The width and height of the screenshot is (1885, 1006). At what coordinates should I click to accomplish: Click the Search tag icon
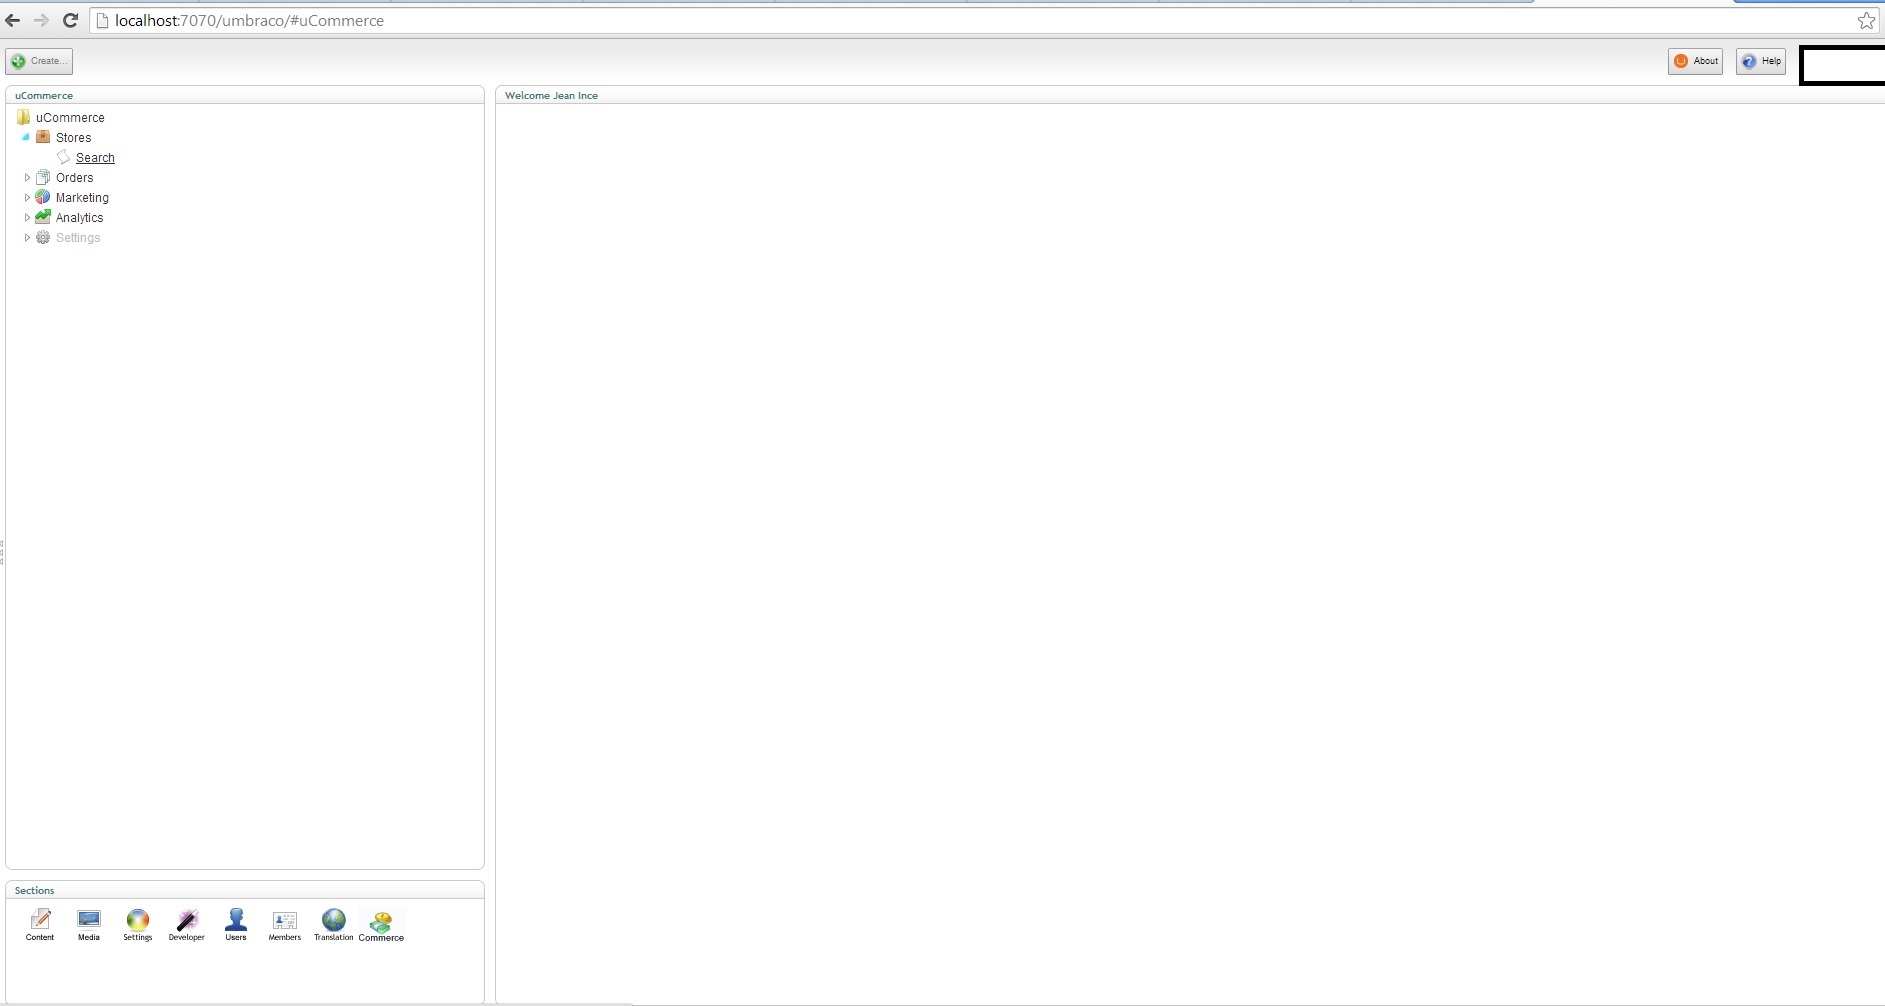tap(63, 157)
